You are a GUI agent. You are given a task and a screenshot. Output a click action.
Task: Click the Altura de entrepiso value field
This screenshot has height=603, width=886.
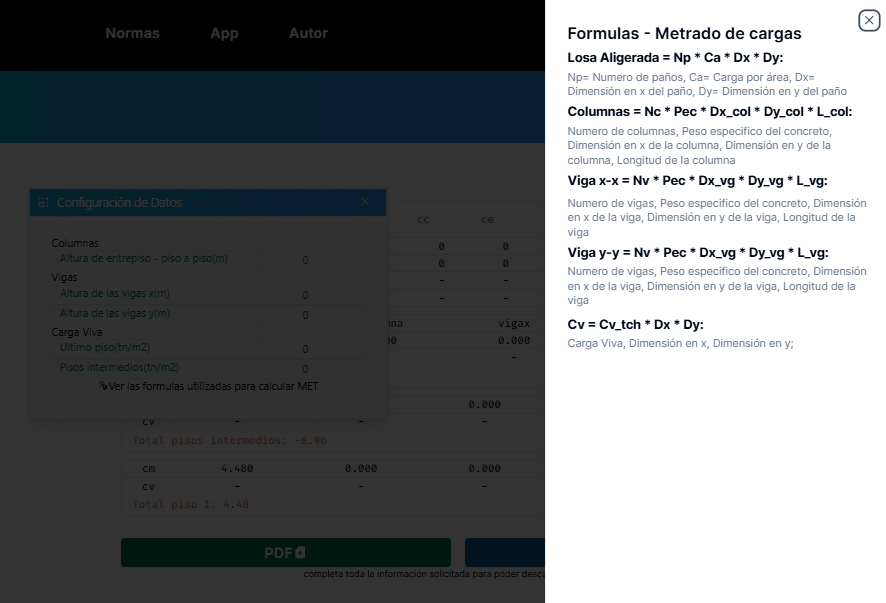[305, 260]
